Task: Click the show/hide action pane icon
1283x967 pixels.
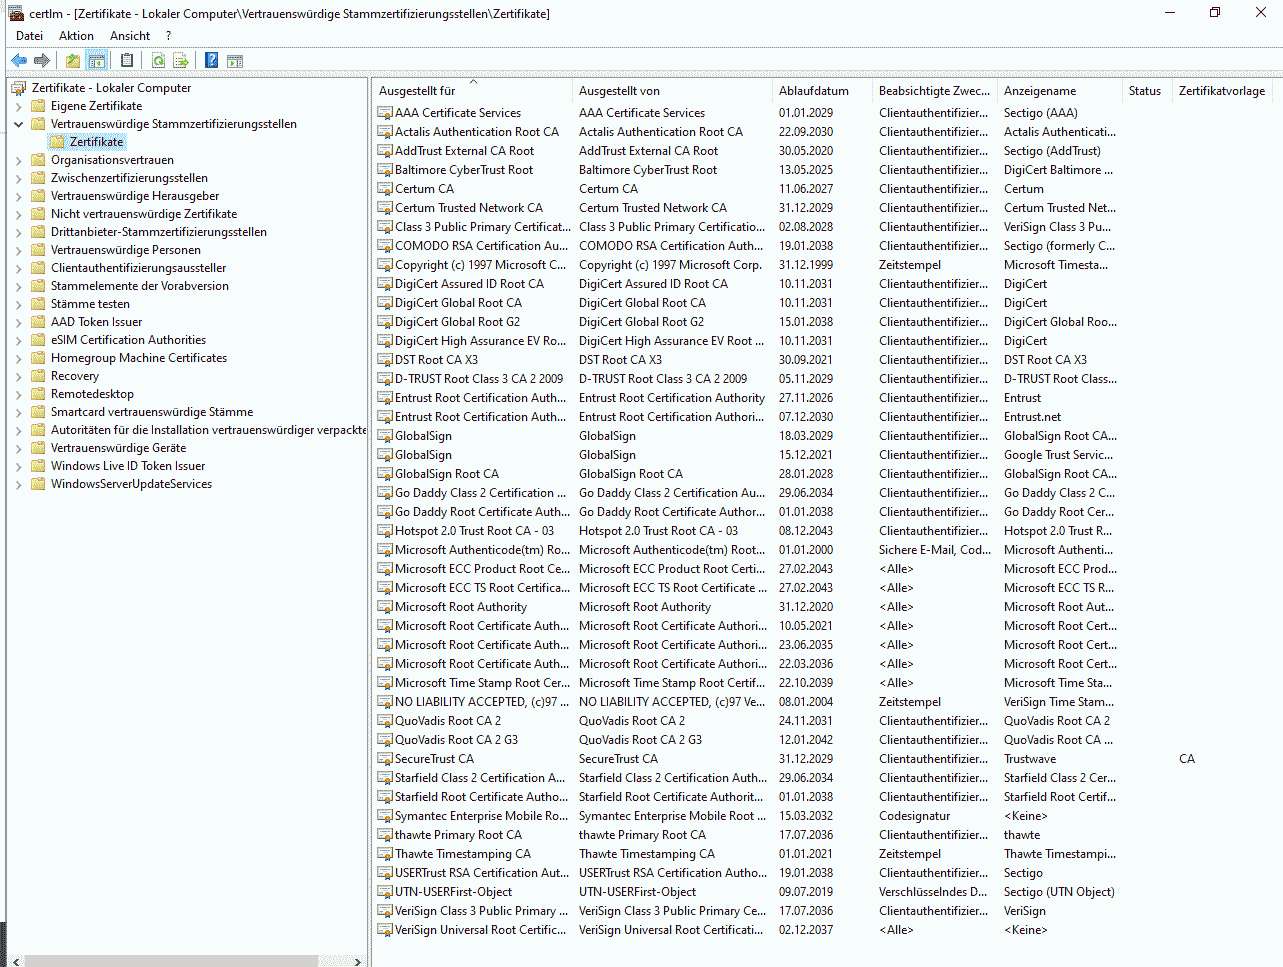Action: [x=235, y=61]
